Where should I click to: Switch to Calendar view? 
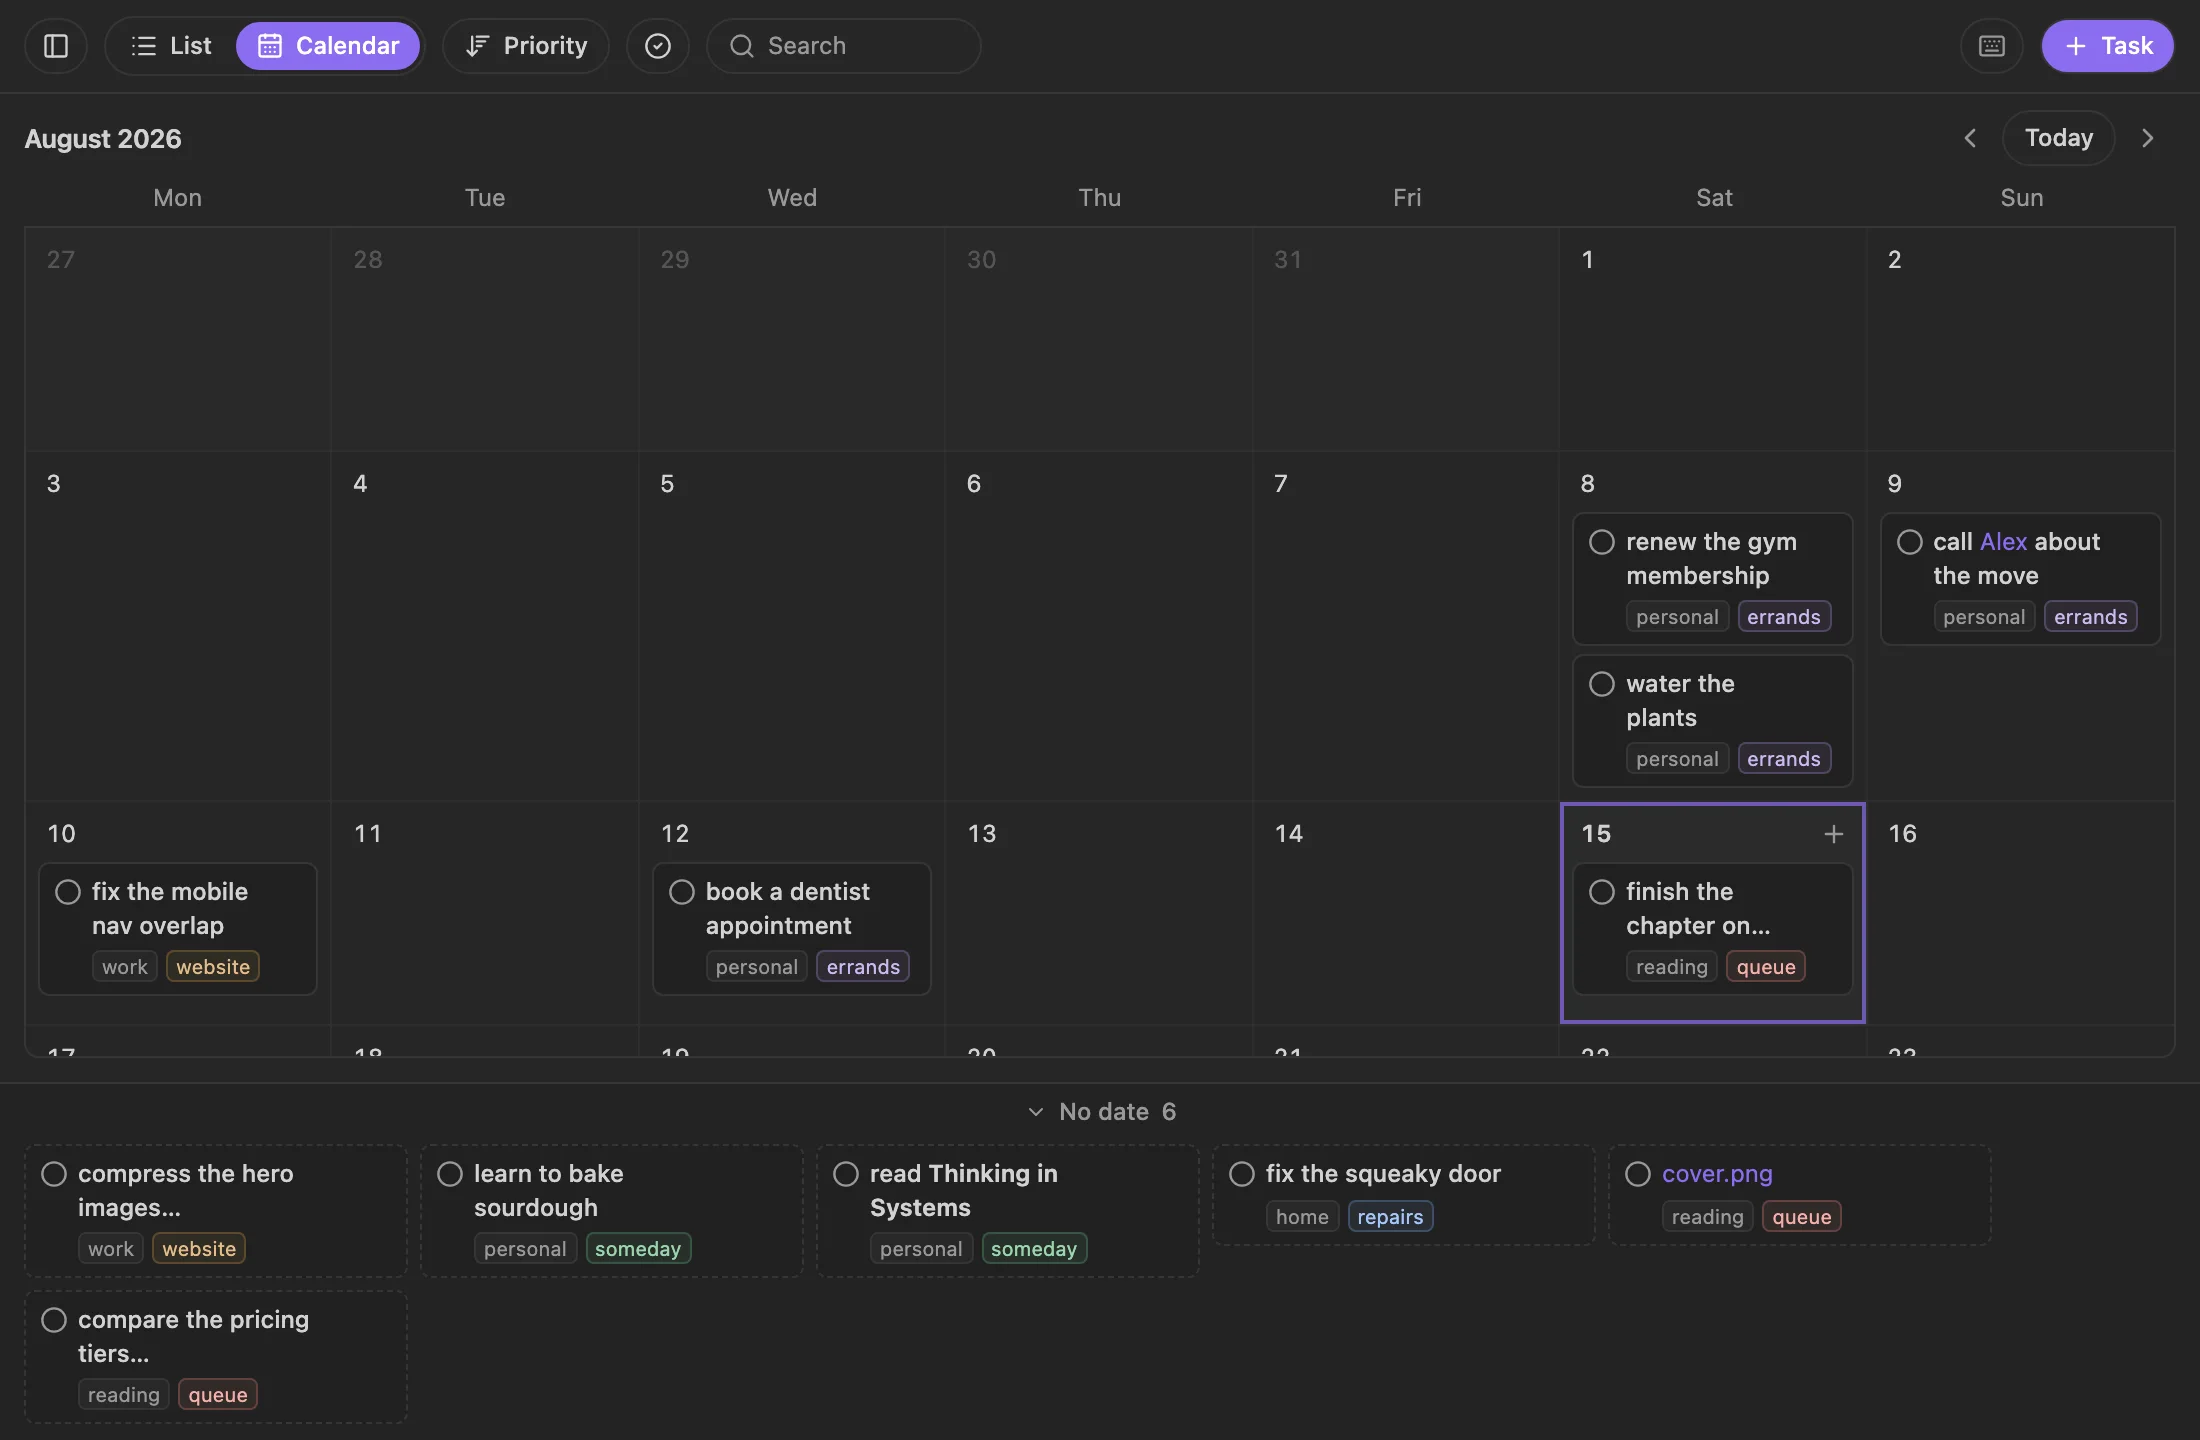328,46
